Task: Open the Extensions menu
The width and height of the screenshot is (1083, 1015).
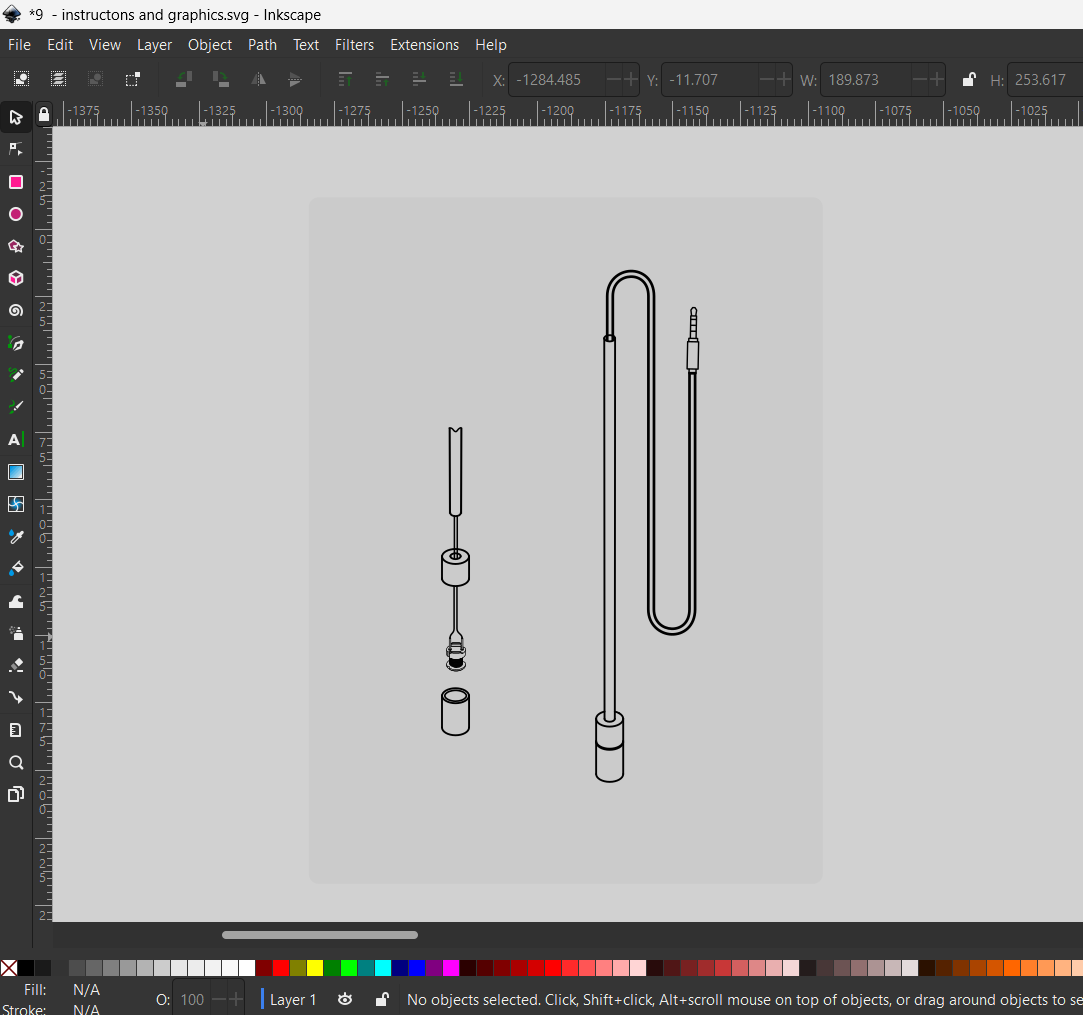Action: tap(424, 45)
